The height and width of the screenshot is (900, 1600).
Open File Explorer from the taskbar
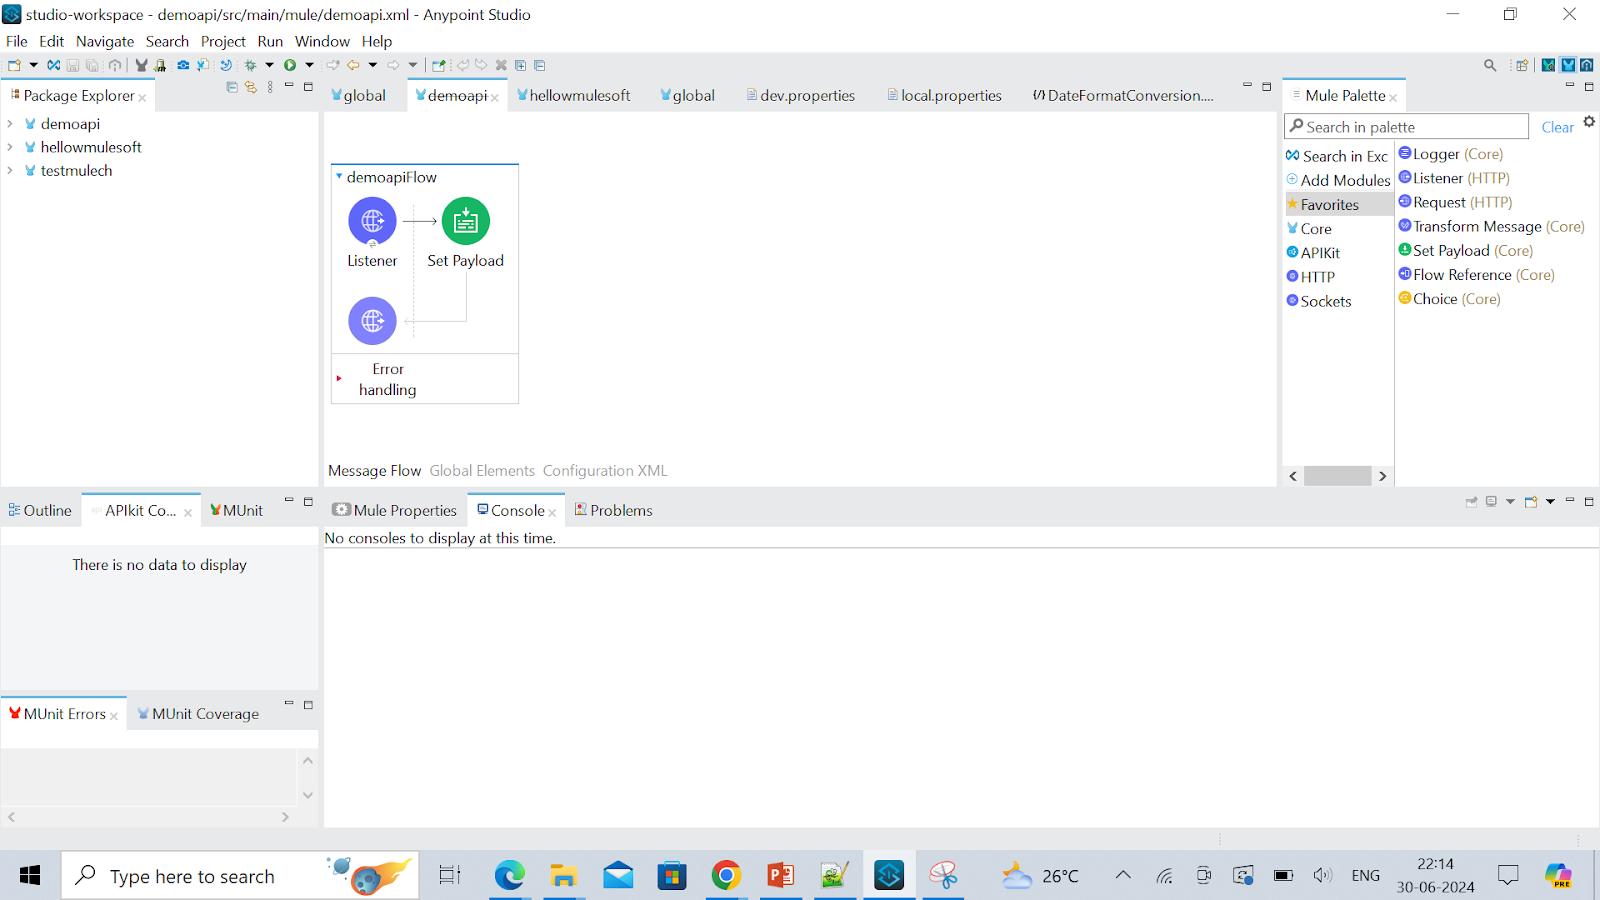(564, 876)
